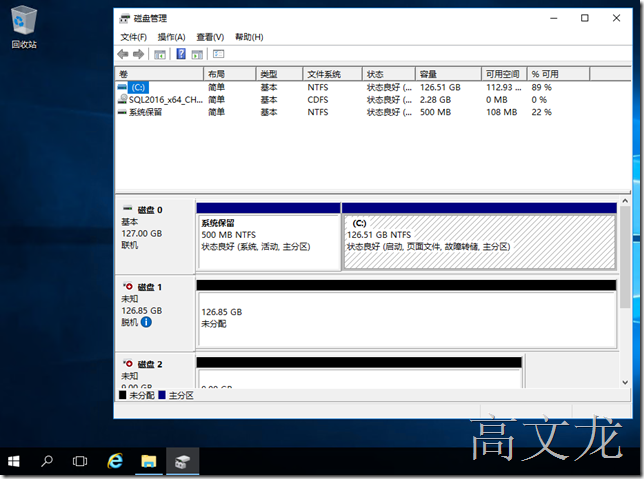Select the SQL2016_x64_CH disc icon

[x=122, y=99]
